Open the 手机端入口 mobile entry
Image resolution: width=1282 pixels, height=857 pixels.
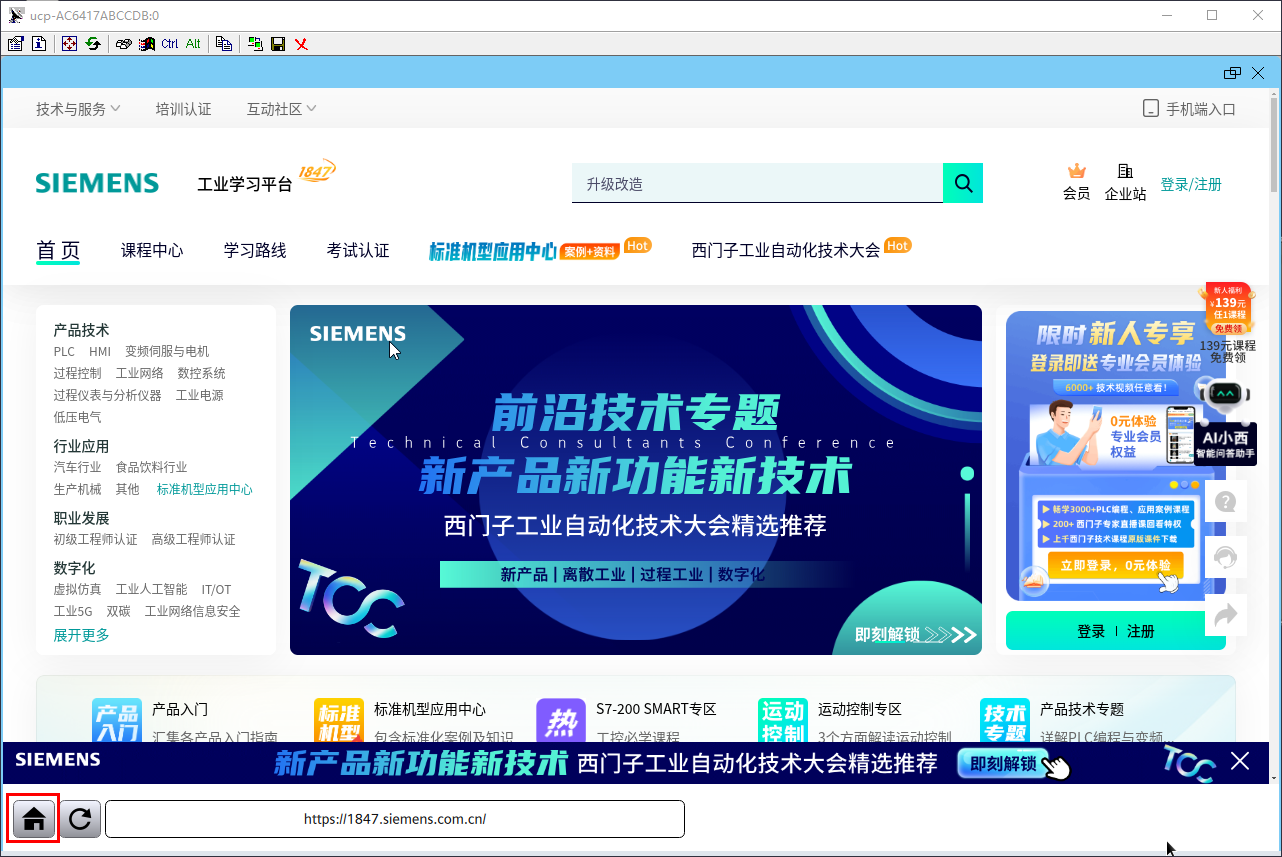click(1190, 109)
